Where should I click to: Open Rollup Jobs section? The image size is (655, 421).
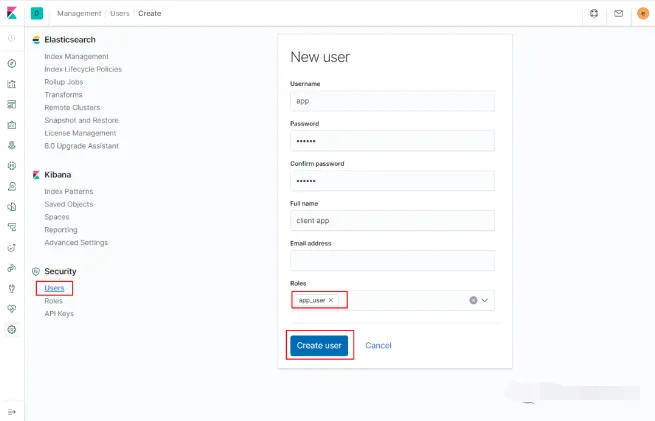click(63, 82)
